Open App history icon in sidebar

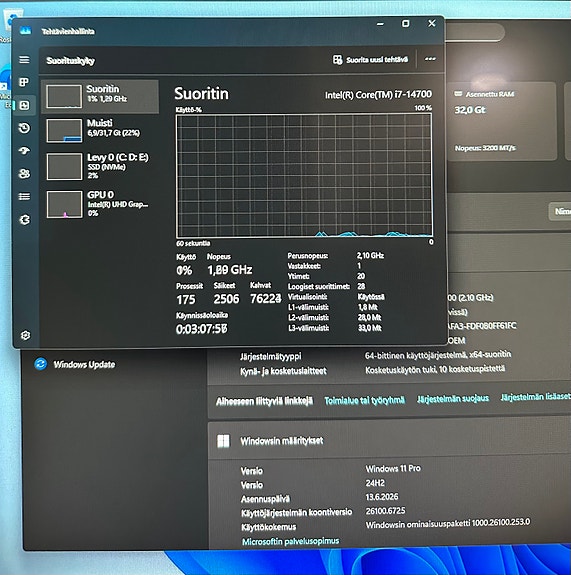[x=25, y=128]
